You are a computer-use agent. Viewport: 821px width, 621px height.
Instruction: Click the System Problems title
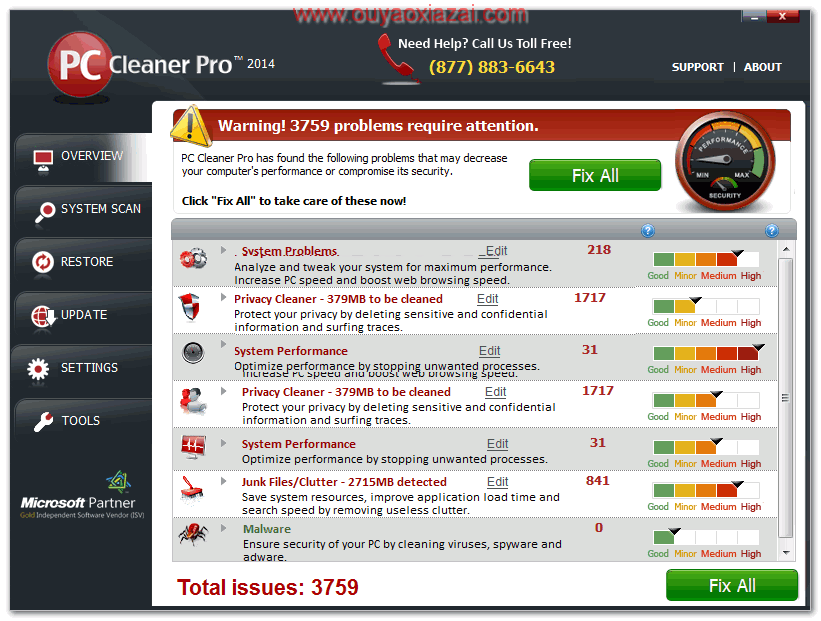(290, 251)
